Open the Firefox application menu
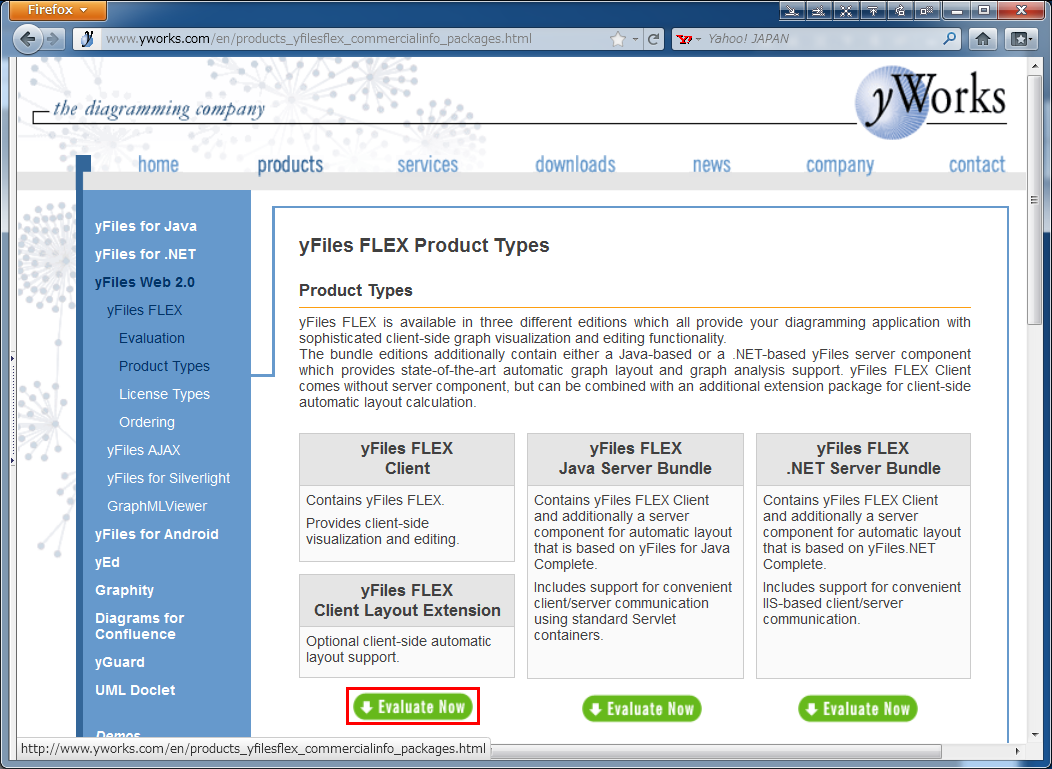The image size is (1052, 769). pyautogui.click(x=58, y=10)
